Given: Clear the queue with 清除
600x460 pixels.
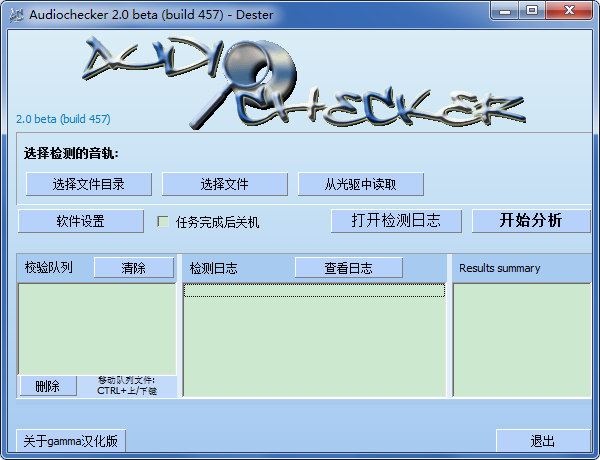Looking at the screenshot, I should (134, 268).
